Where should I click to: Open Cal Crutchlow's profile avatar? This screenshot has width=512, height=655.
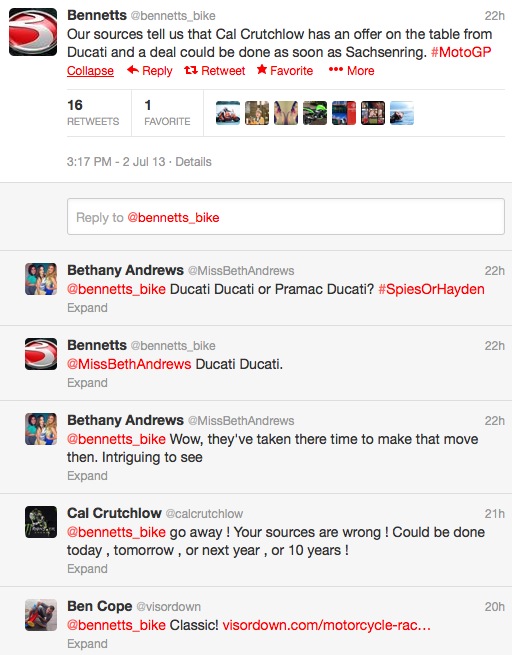tap(41, 522)
